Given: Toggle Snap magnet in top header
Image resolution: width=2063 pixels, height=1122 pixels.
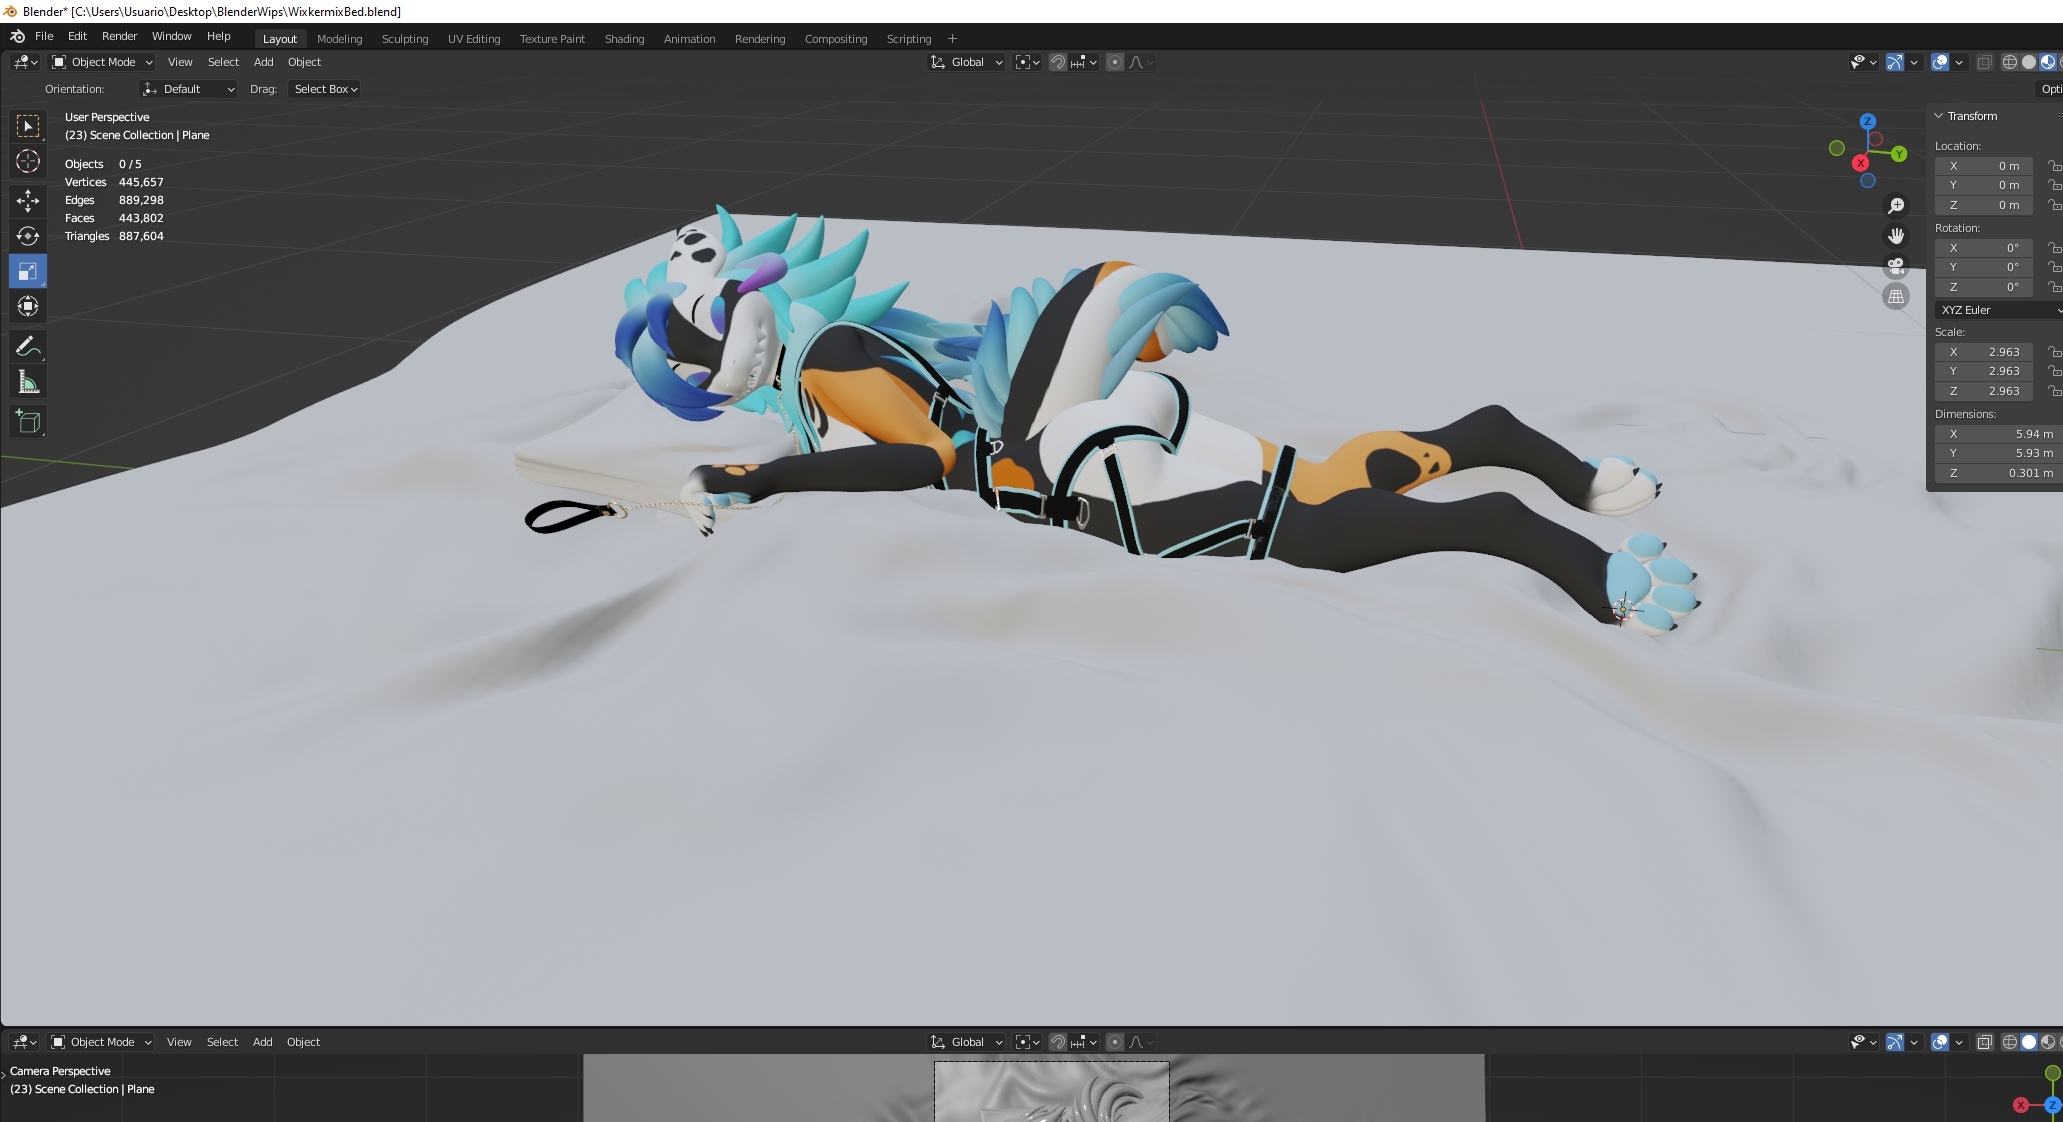Looking at the screenshot, I should 1058,62.
